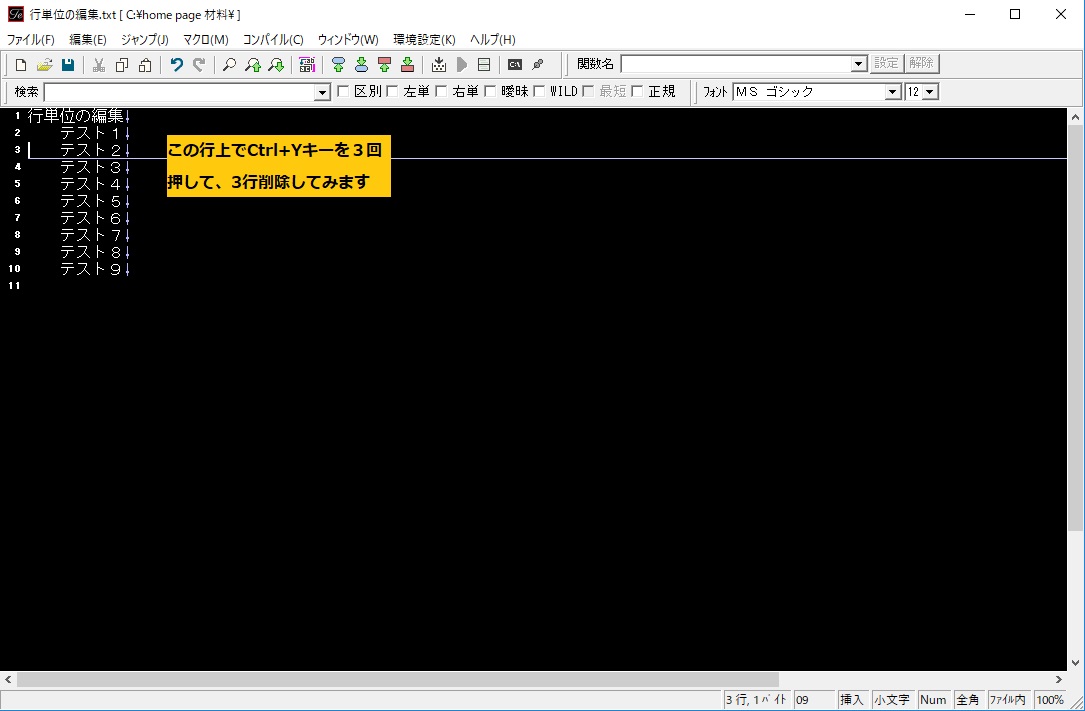1085x711 pixels.
Task: Check the 正規 option
Action: pyautogui.click(x=637, y=92)
